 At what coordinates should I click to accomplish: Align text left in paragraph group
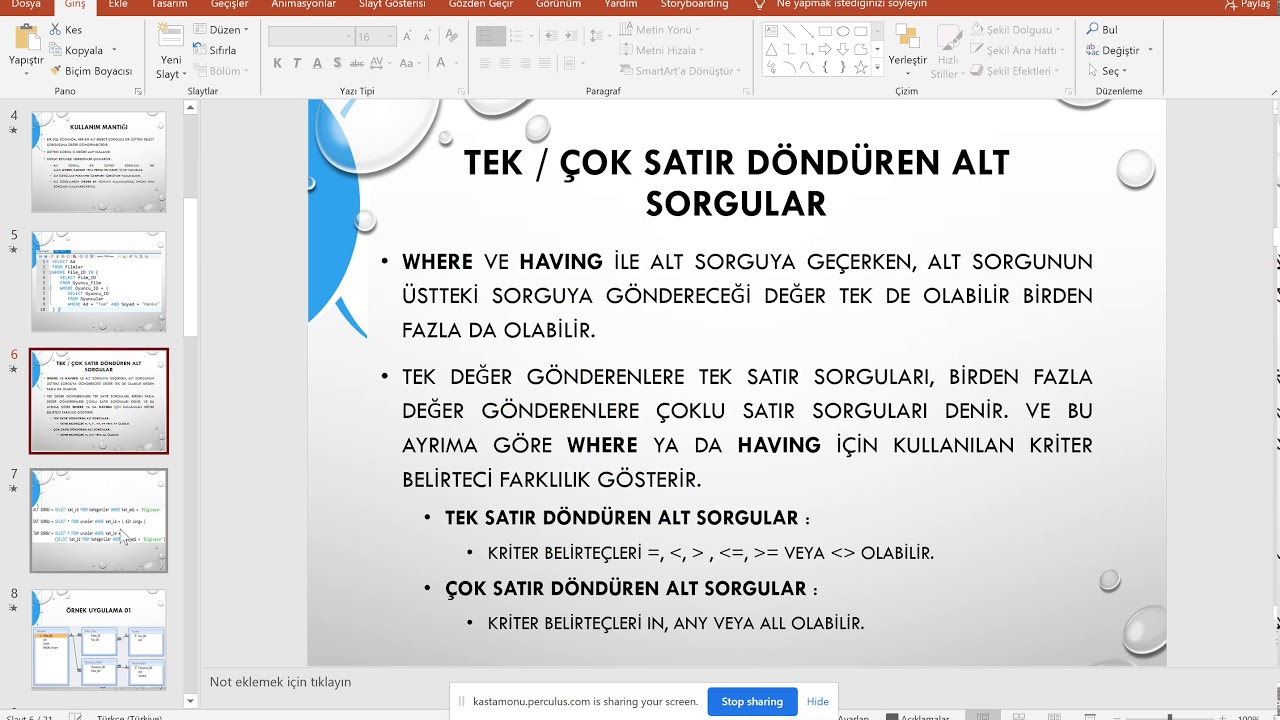(485, 63)
